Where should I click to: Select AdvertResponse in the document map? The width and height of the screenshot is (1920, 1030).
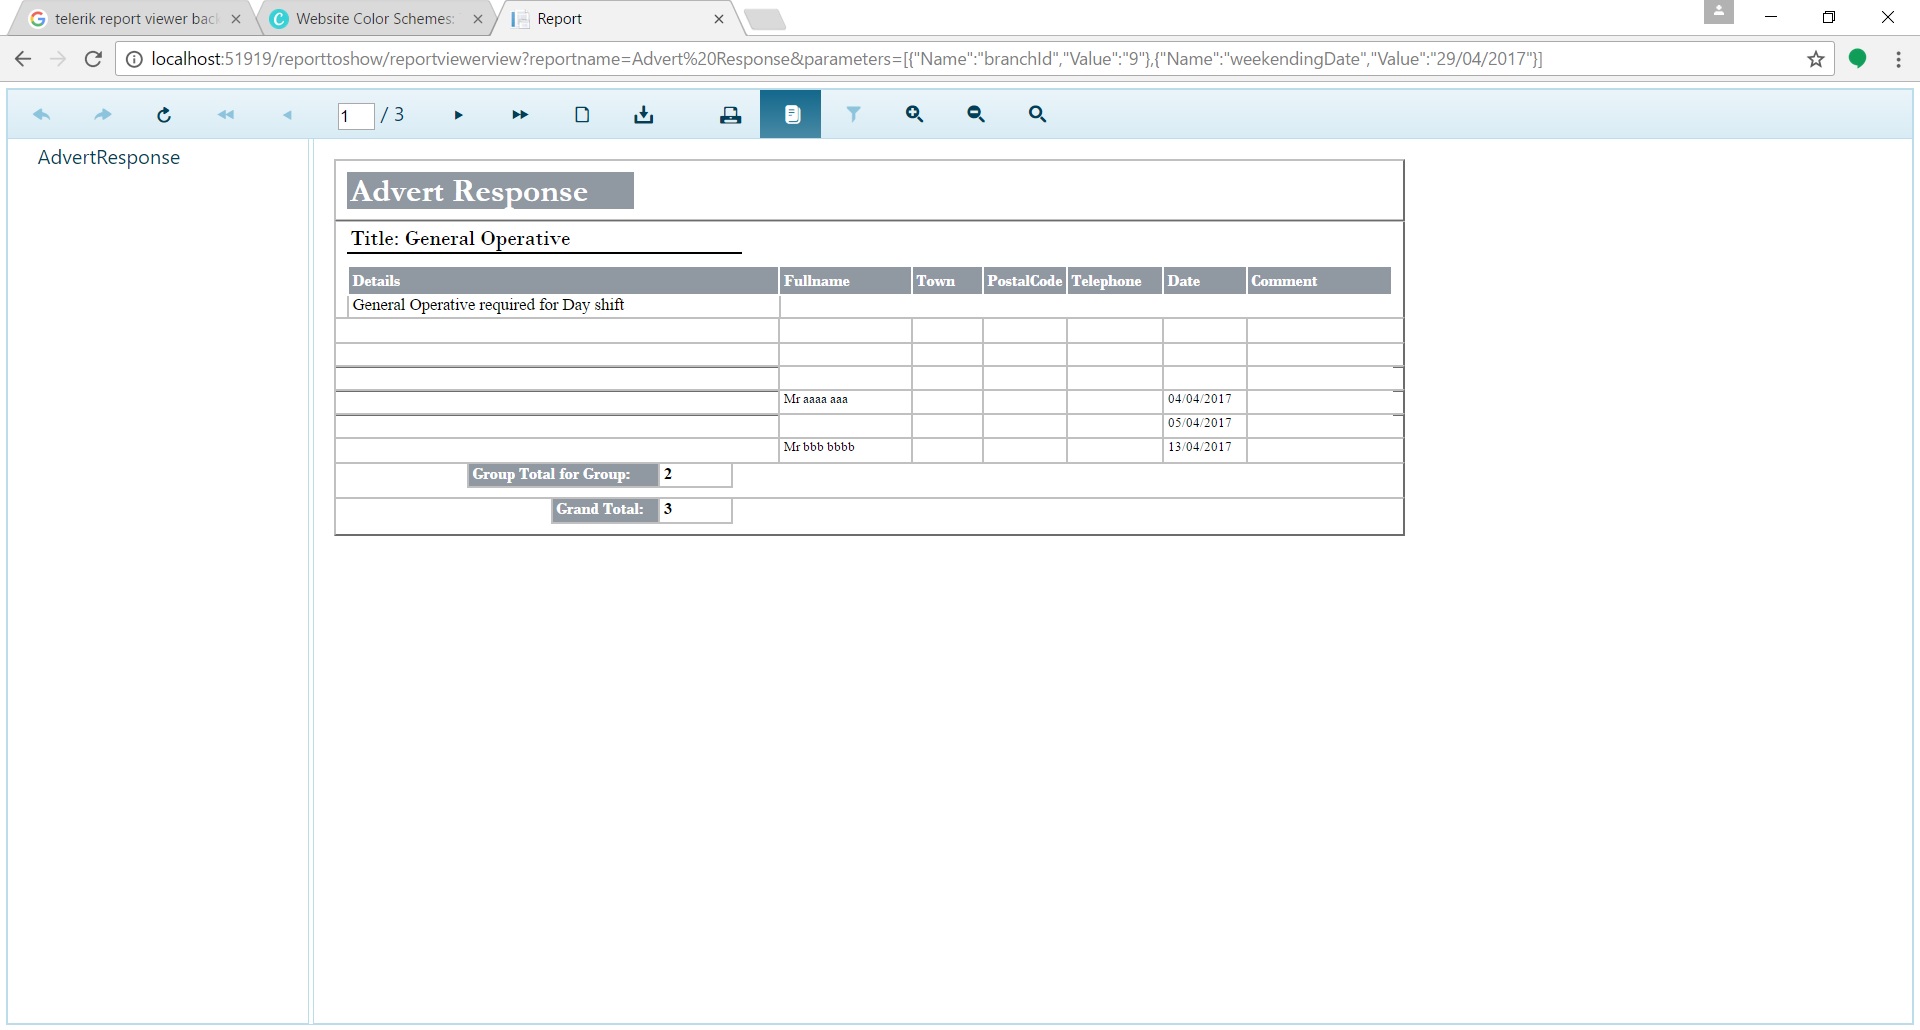coord(109,157)
